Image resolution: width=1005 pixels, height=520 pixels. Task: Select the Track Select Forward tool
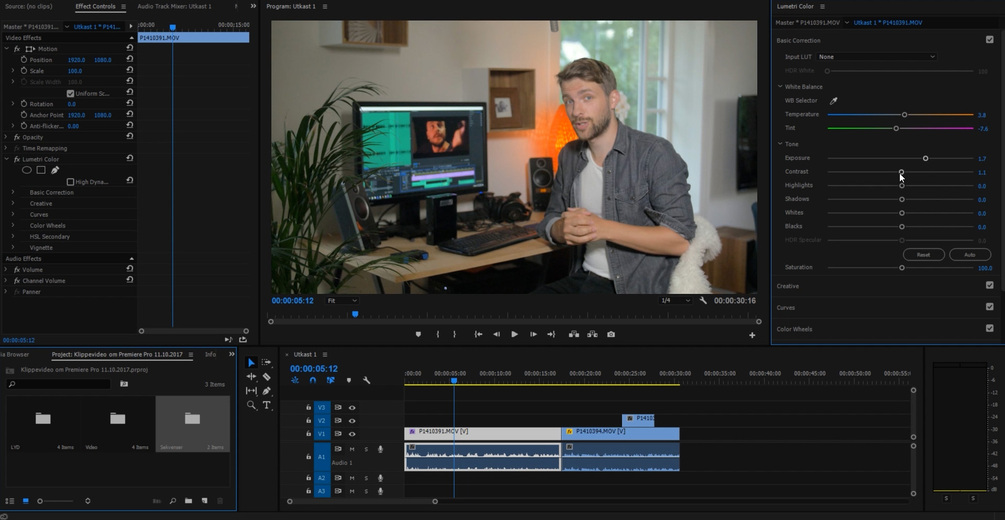pos(267,362)
